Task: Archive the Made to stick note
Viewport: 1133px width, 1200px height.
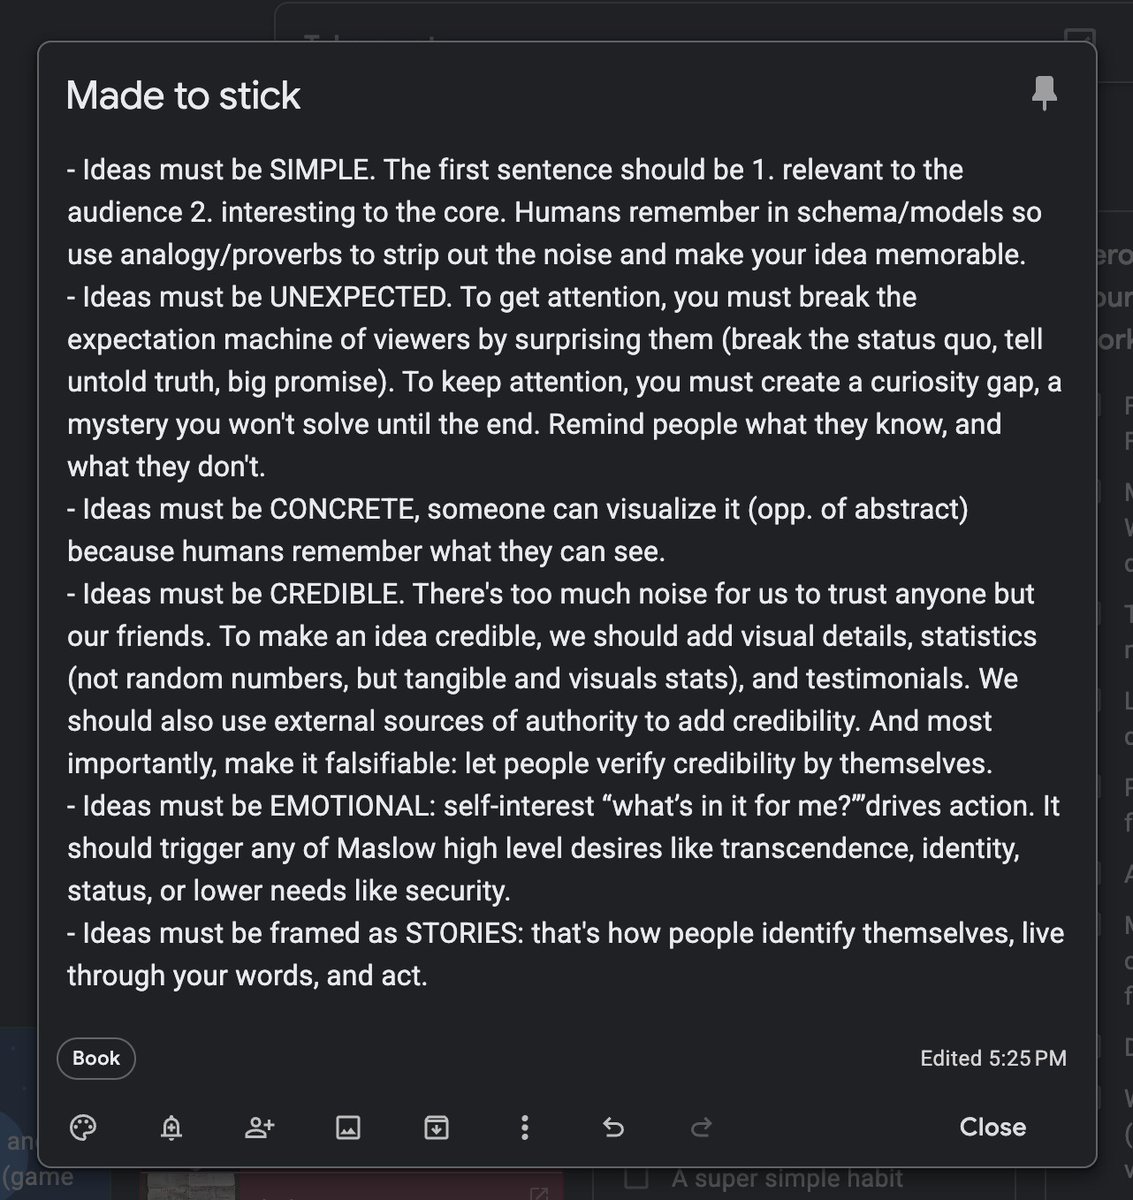Action: click(436, 1128)
